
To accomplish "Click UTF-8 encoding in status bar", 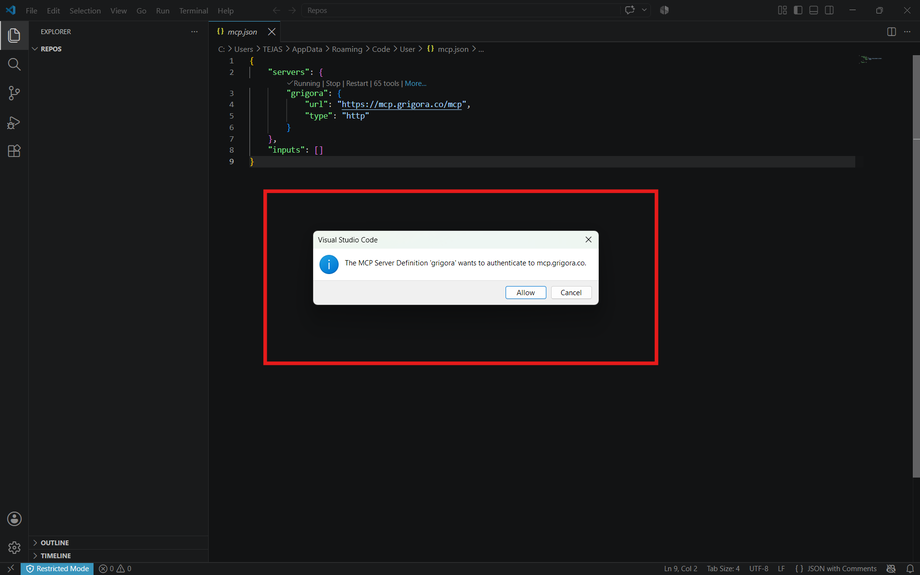I will [x=759, y=569].
